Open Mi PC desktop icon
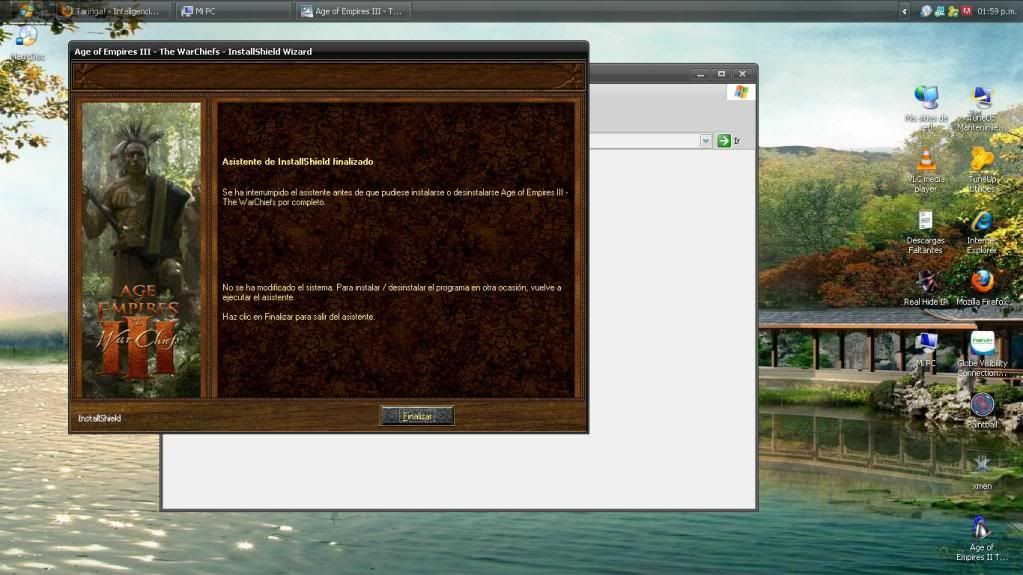1023x575 pixels. (x=925, y=350)
